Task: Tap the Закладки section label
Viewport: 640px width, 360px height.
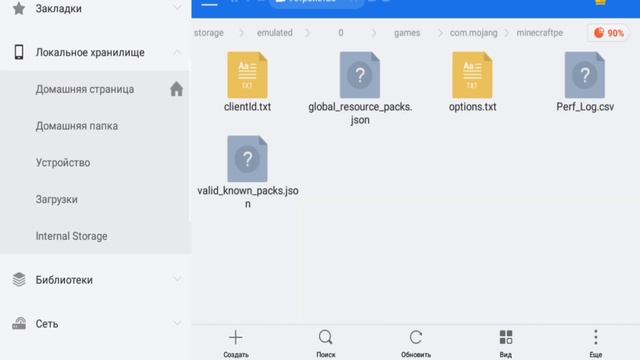Action: [58, 9]
